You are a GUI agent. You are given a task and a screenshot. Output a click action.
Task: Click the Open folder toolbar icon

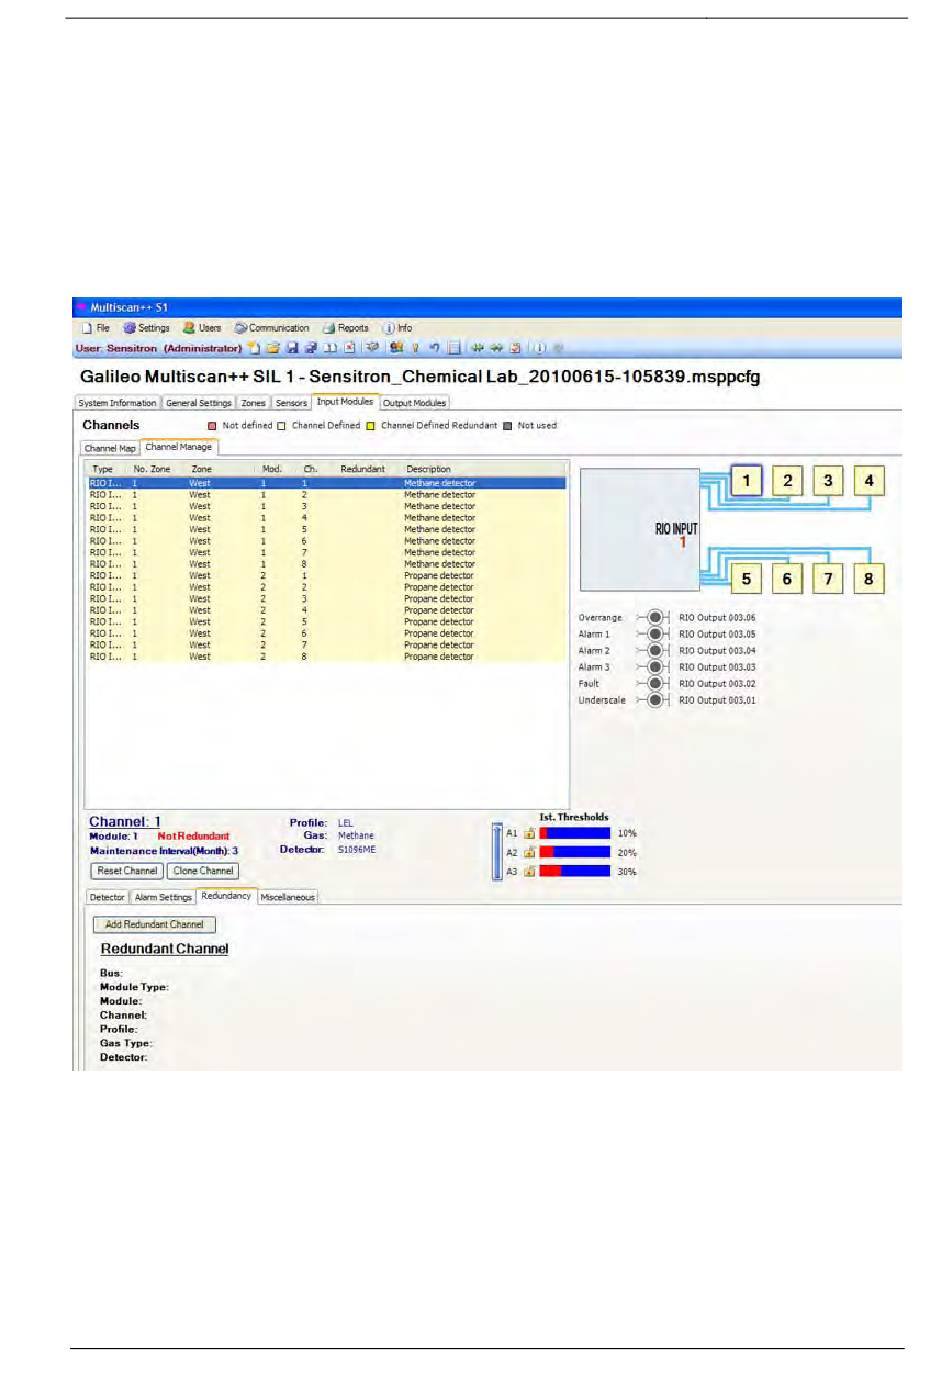(272, 348)
